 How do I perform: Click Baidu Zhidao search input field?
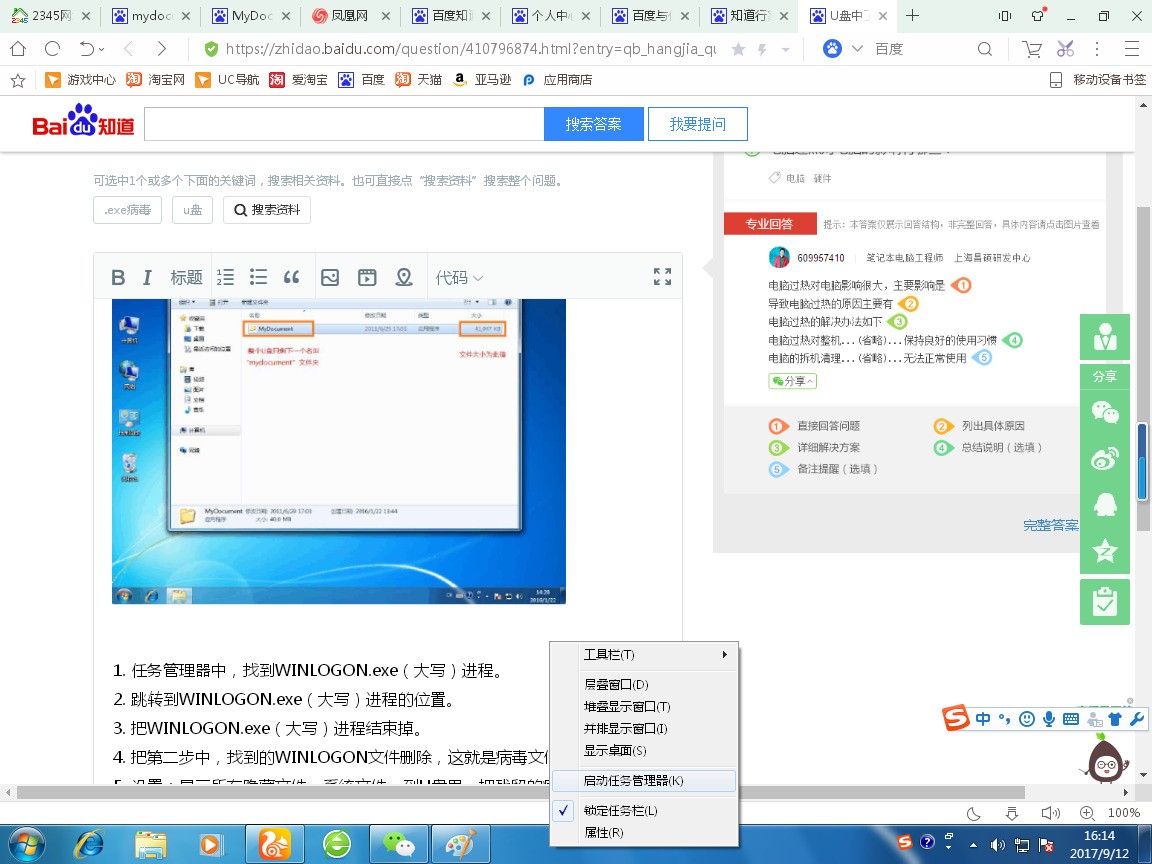pyautogui.click(x=344, y=124)
